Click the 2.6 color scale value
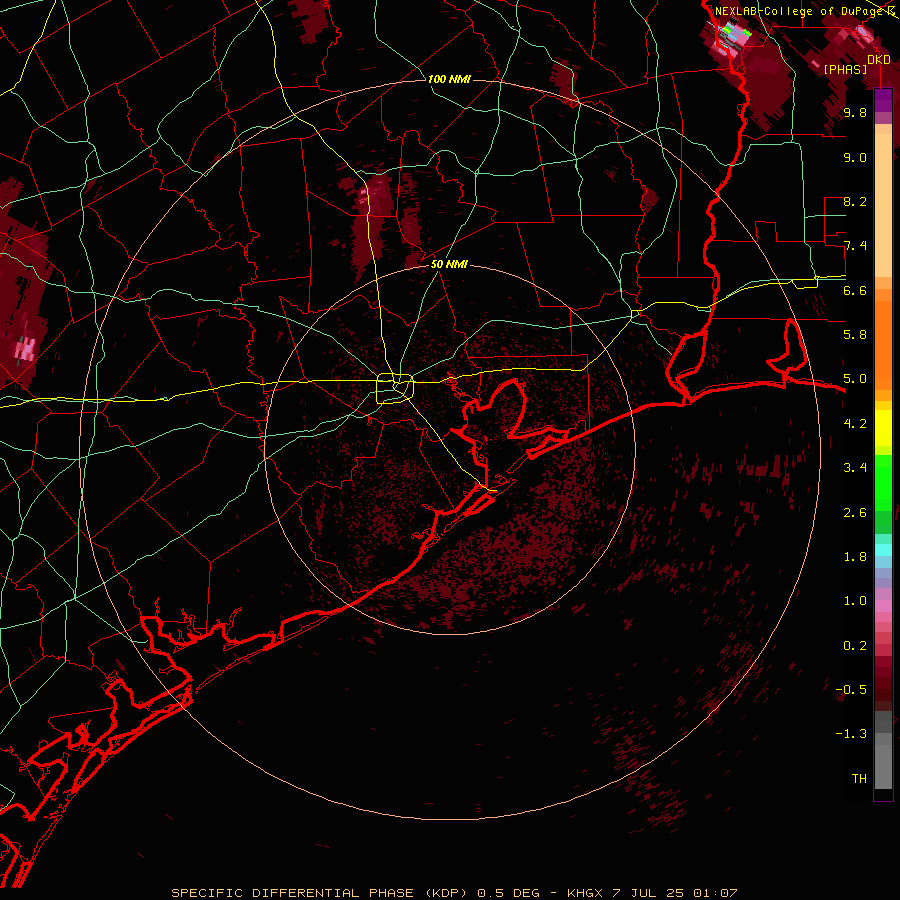Image resolution: width=900 pixels, height=900 pixels. tap(855, 512)
